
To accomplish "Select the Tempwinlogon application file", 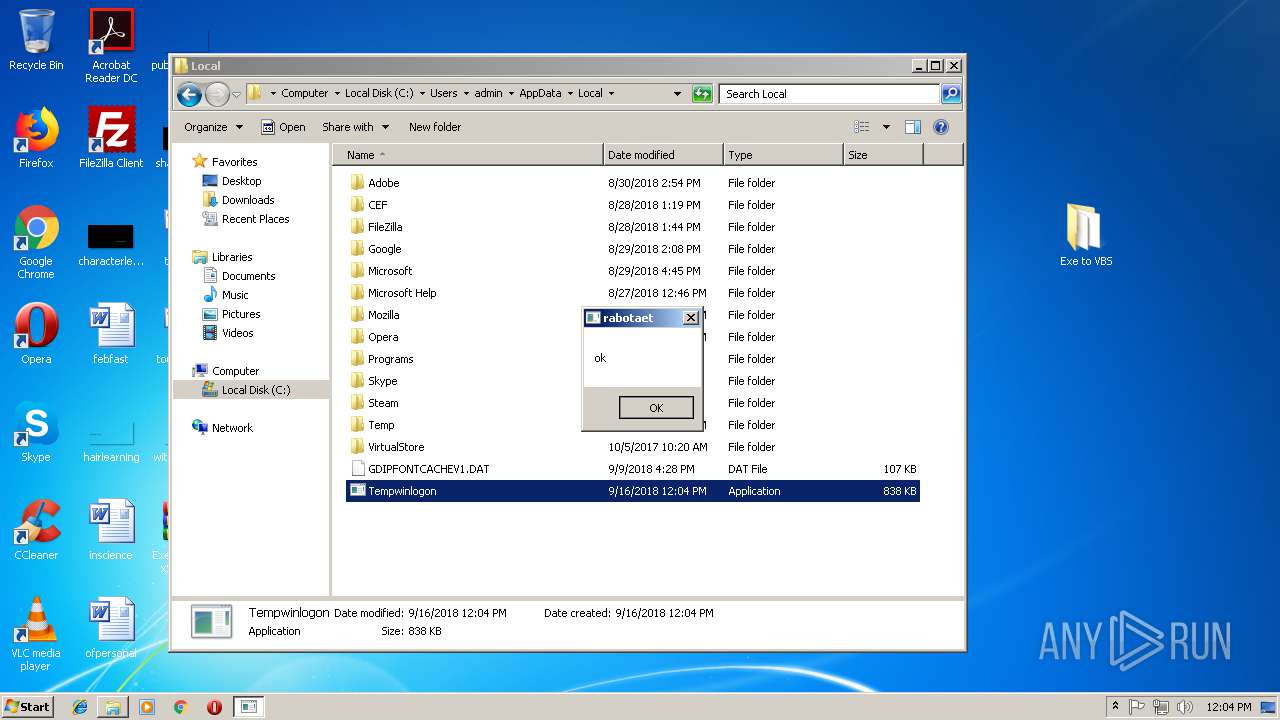I will coord(632,491).
